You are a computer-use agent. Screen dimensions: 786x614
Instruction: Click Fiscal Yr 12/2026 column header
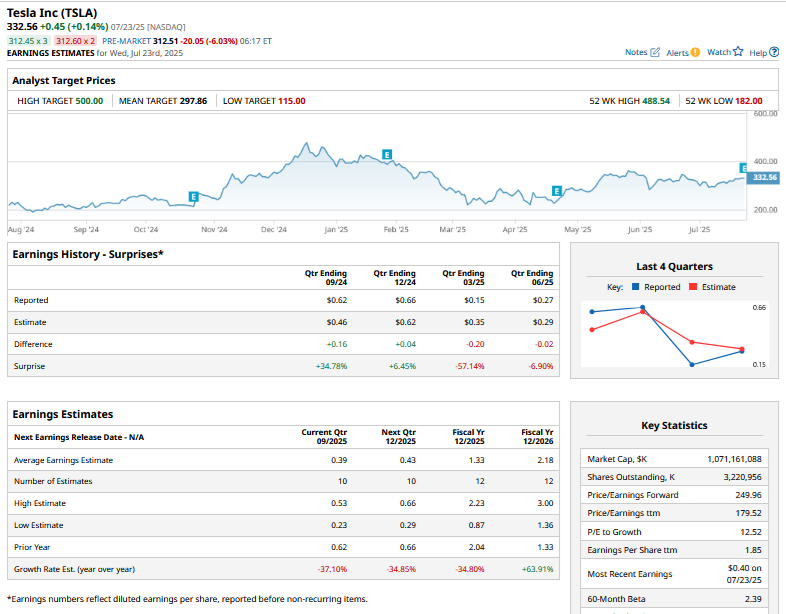point(537,437)
